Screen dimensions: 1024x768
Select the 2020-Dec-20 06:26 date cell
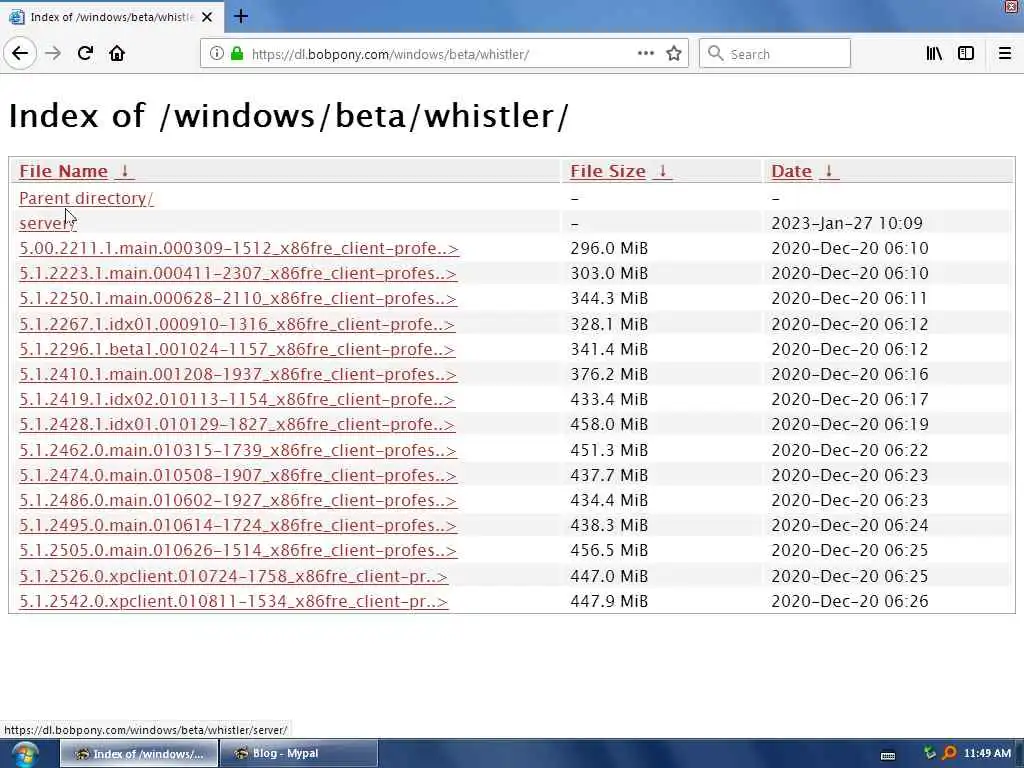tap(850, 601)
